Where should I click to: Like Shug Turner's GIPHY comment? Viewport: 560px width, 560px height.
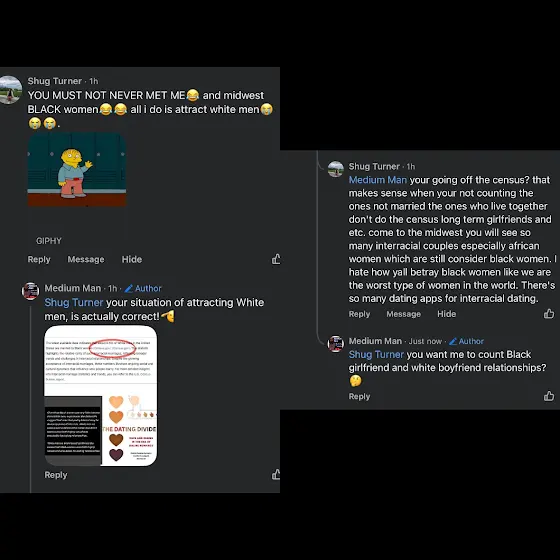pos(276,259)
